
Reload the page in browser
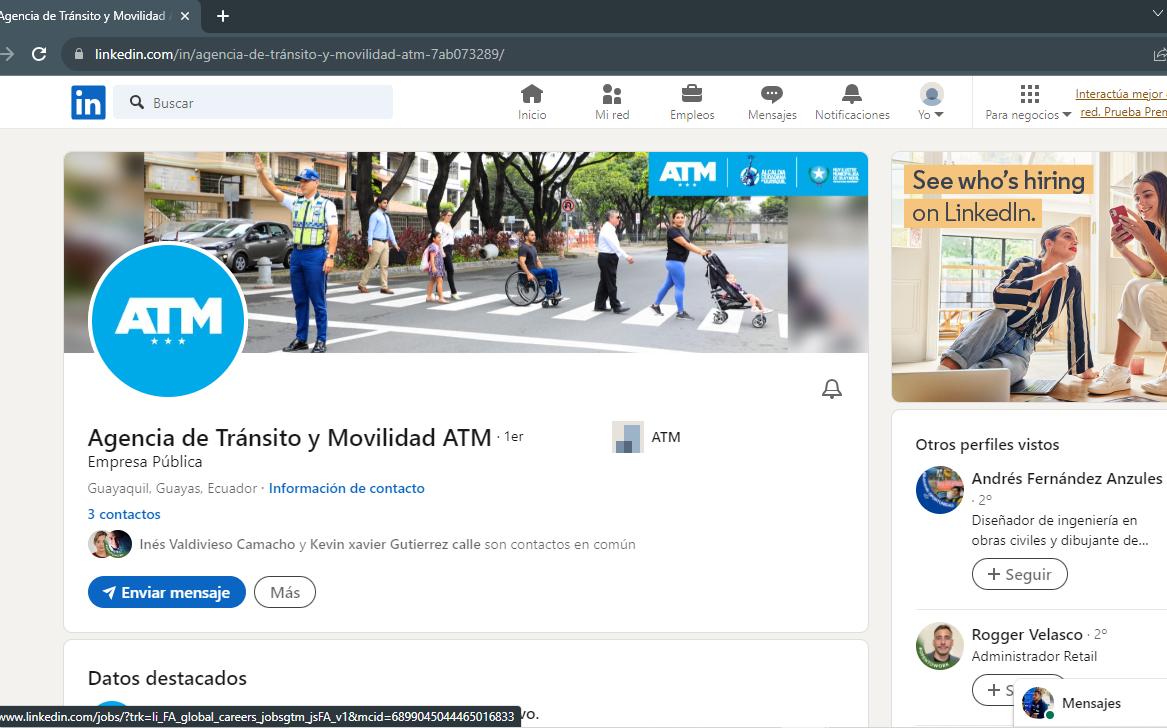(x=39, y=54)
